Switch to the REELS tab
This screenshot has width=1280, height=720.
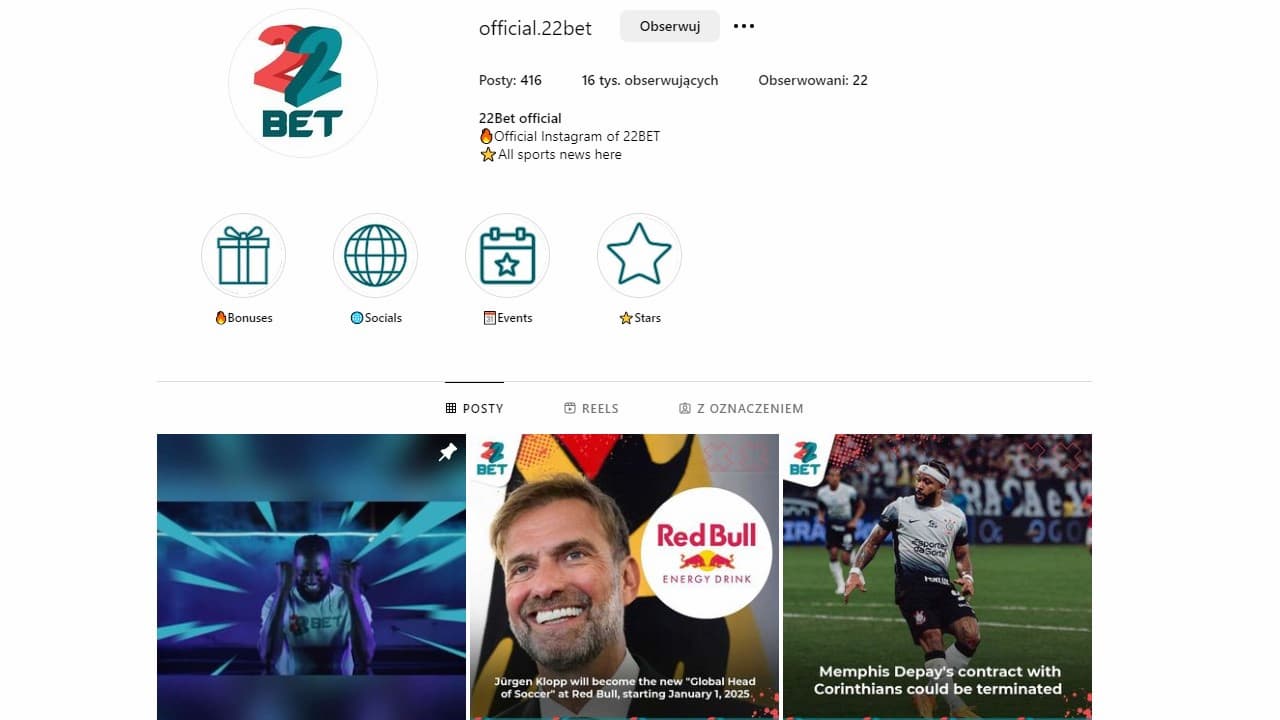coord(591,408)
